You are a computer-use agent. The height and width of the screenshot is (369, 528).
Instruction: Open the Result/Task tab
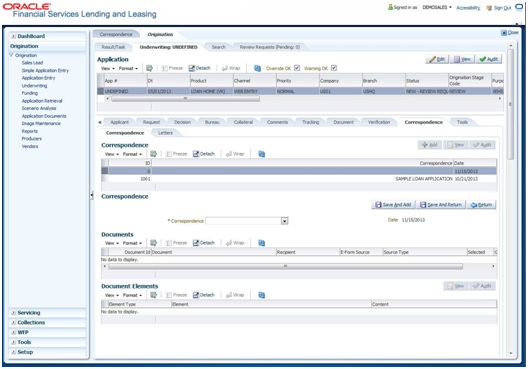(113, 47)
